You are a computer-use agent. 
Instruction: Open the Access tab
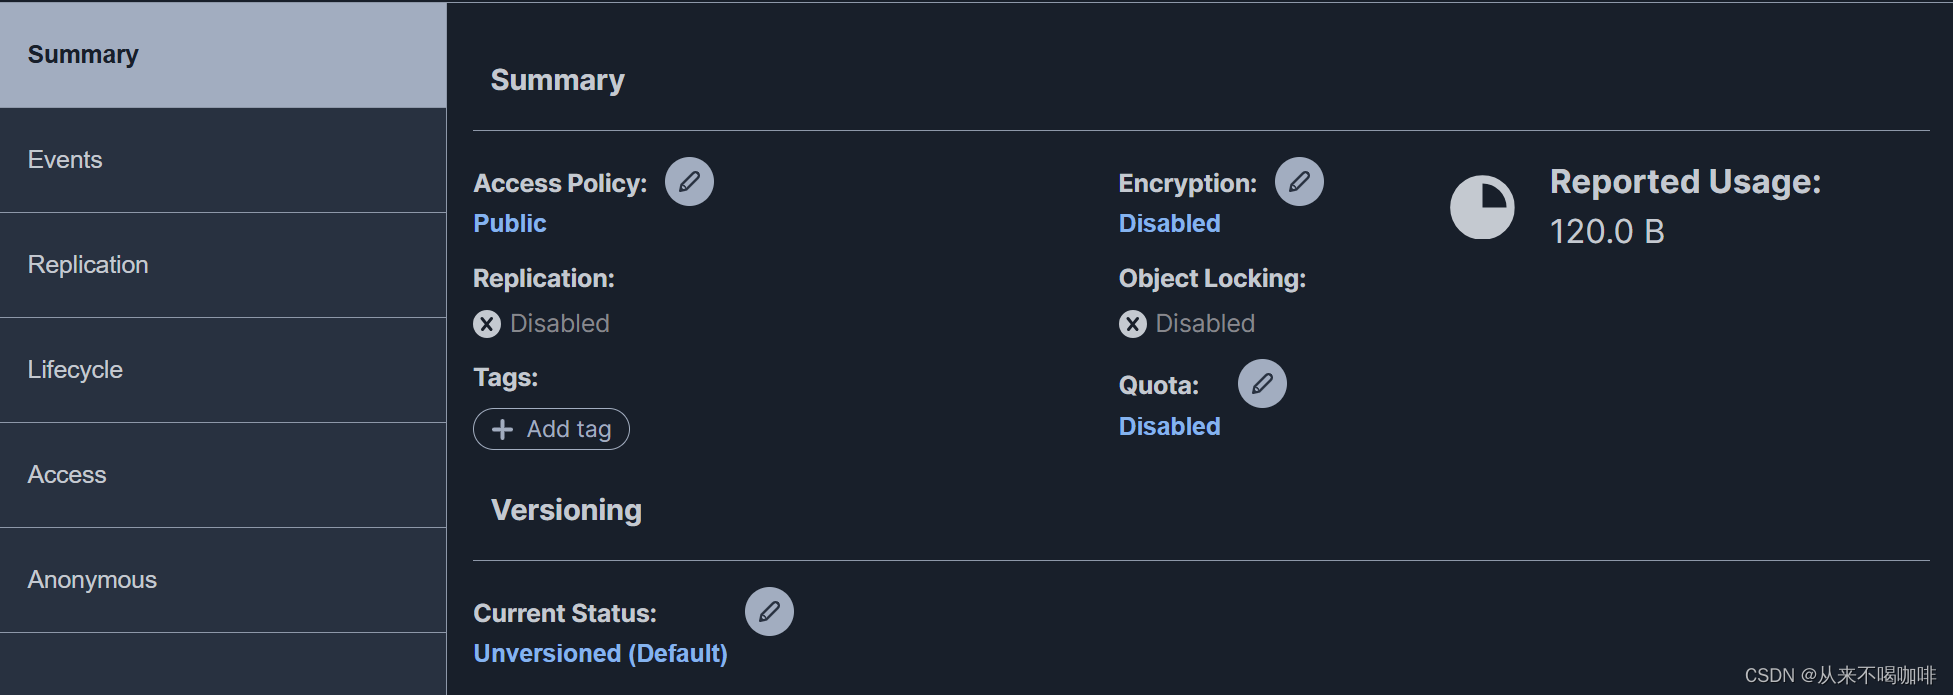(223, 475)
